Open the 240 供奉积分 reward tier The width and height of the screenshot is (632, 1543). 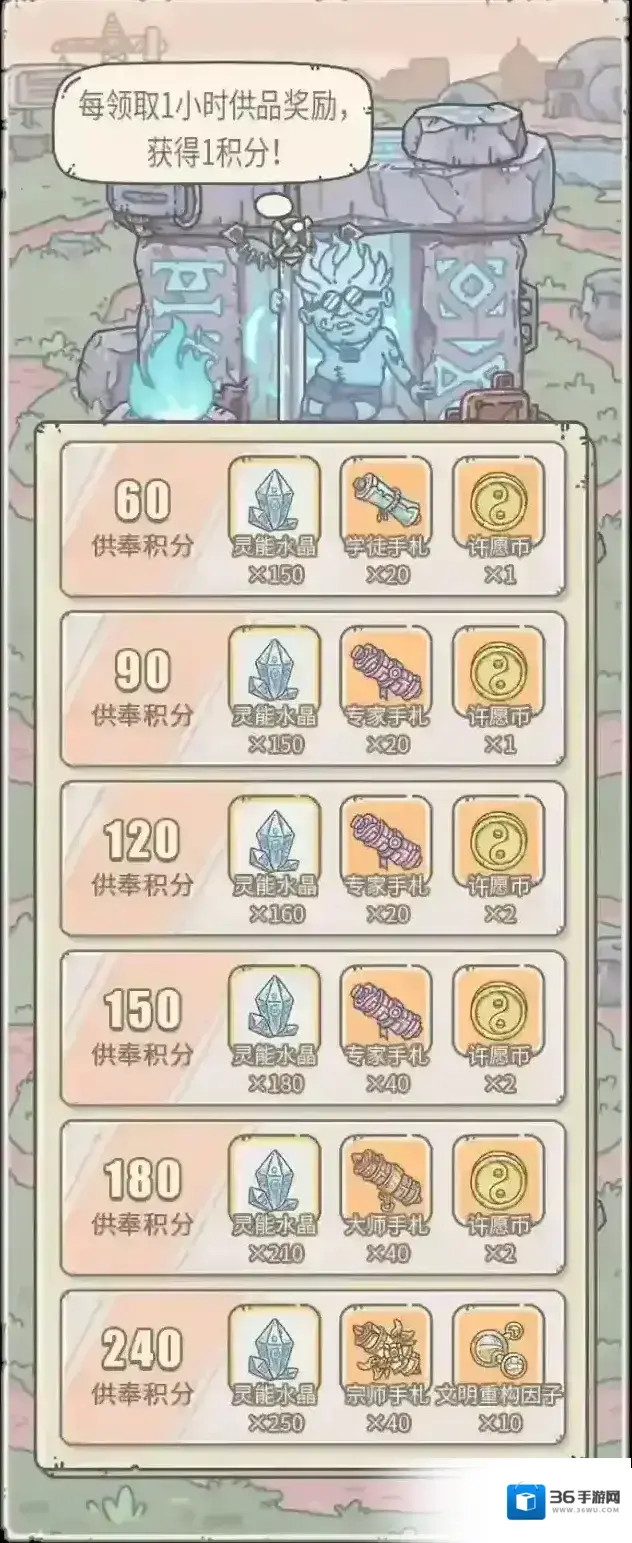pos(313,1368)
